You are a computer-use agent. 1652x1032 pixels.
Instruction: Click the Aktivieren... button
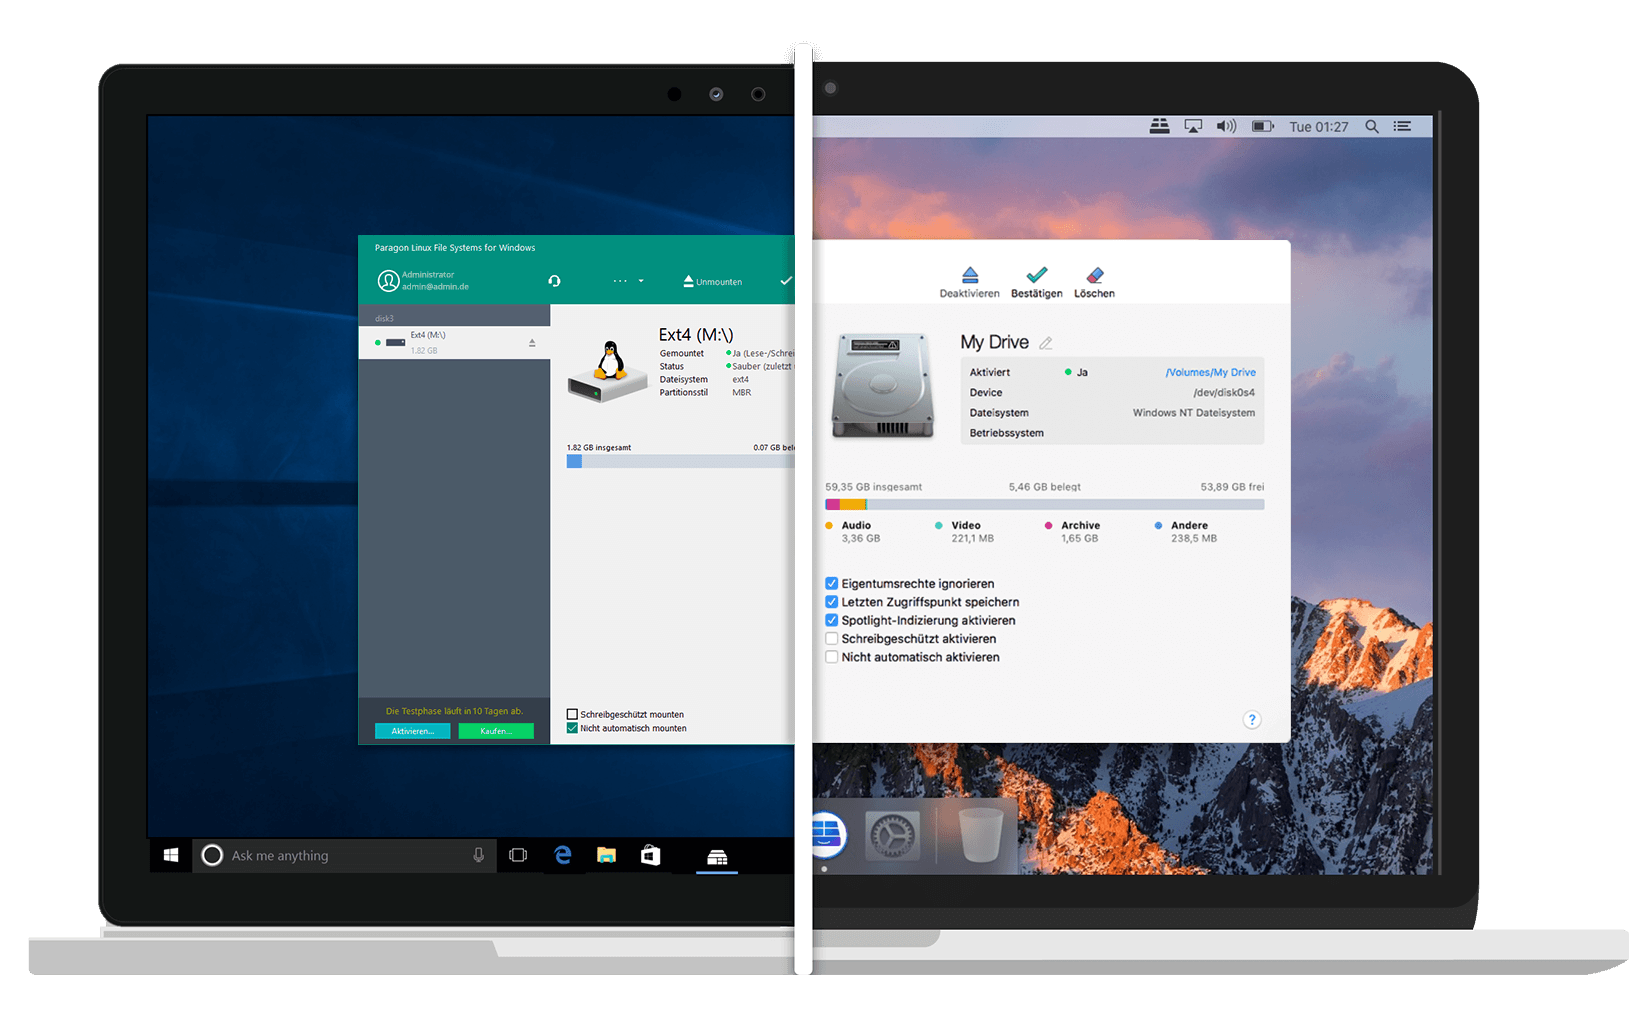(413, 731)
